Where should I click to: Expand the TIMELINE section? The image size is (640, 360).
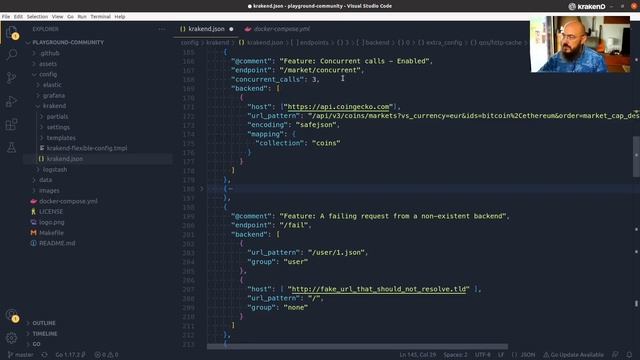pos(45,334)
